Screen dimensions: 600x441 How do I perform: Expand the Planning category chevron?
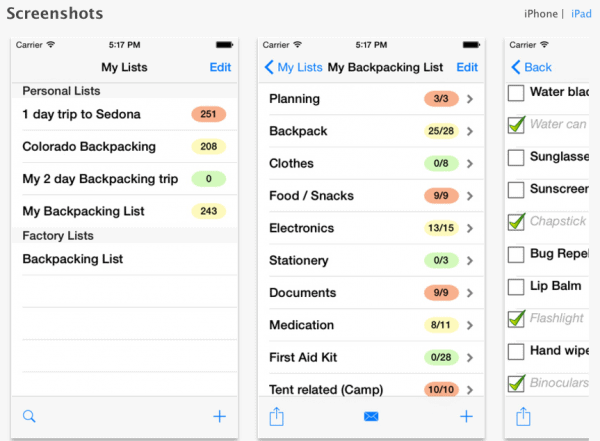click(x=470, y=99)
